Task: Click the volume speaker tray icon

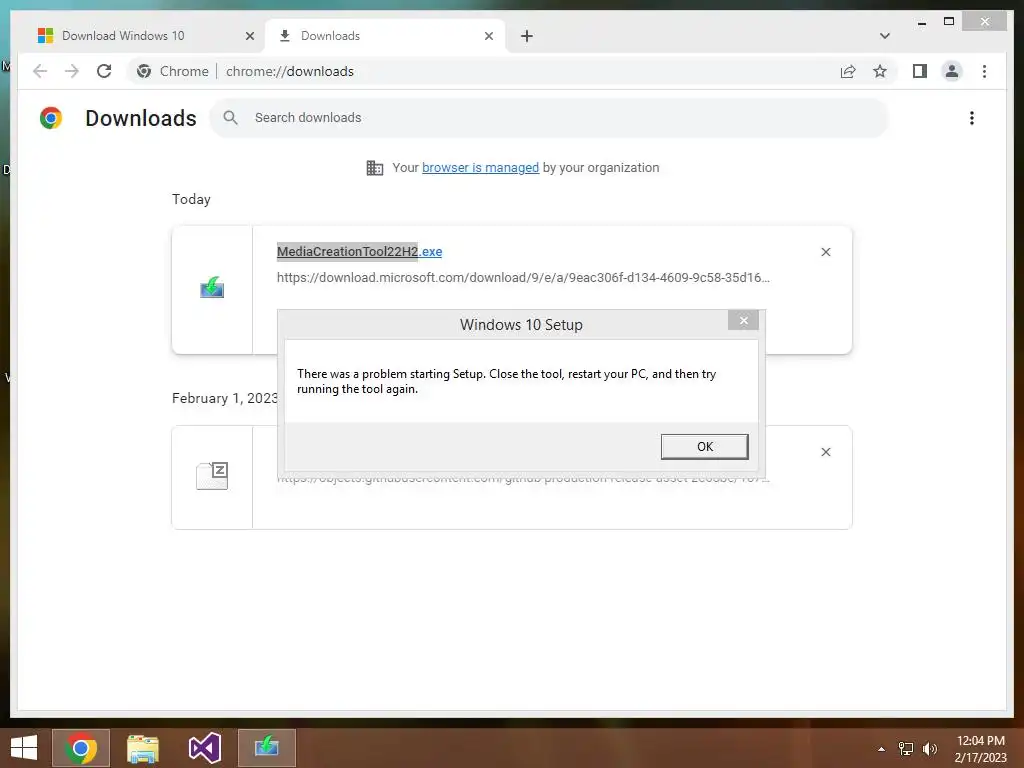Action: coord(930,749)
